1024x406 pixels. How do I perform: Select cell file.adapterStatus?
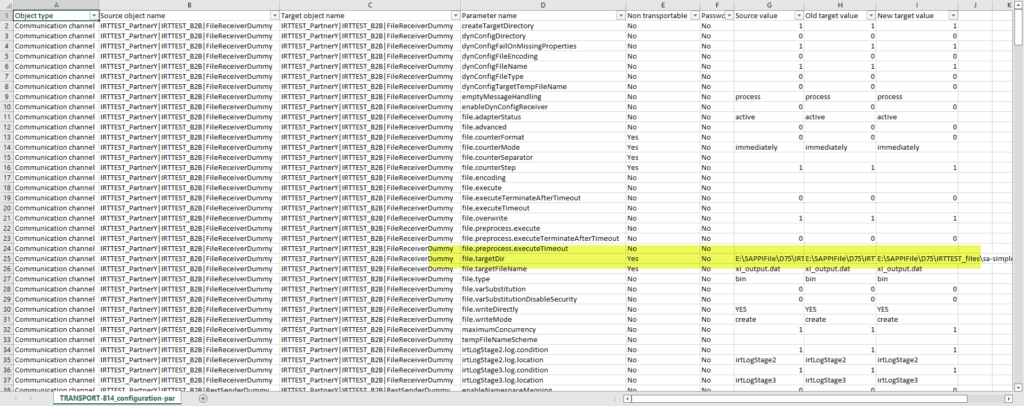(543, 117)
